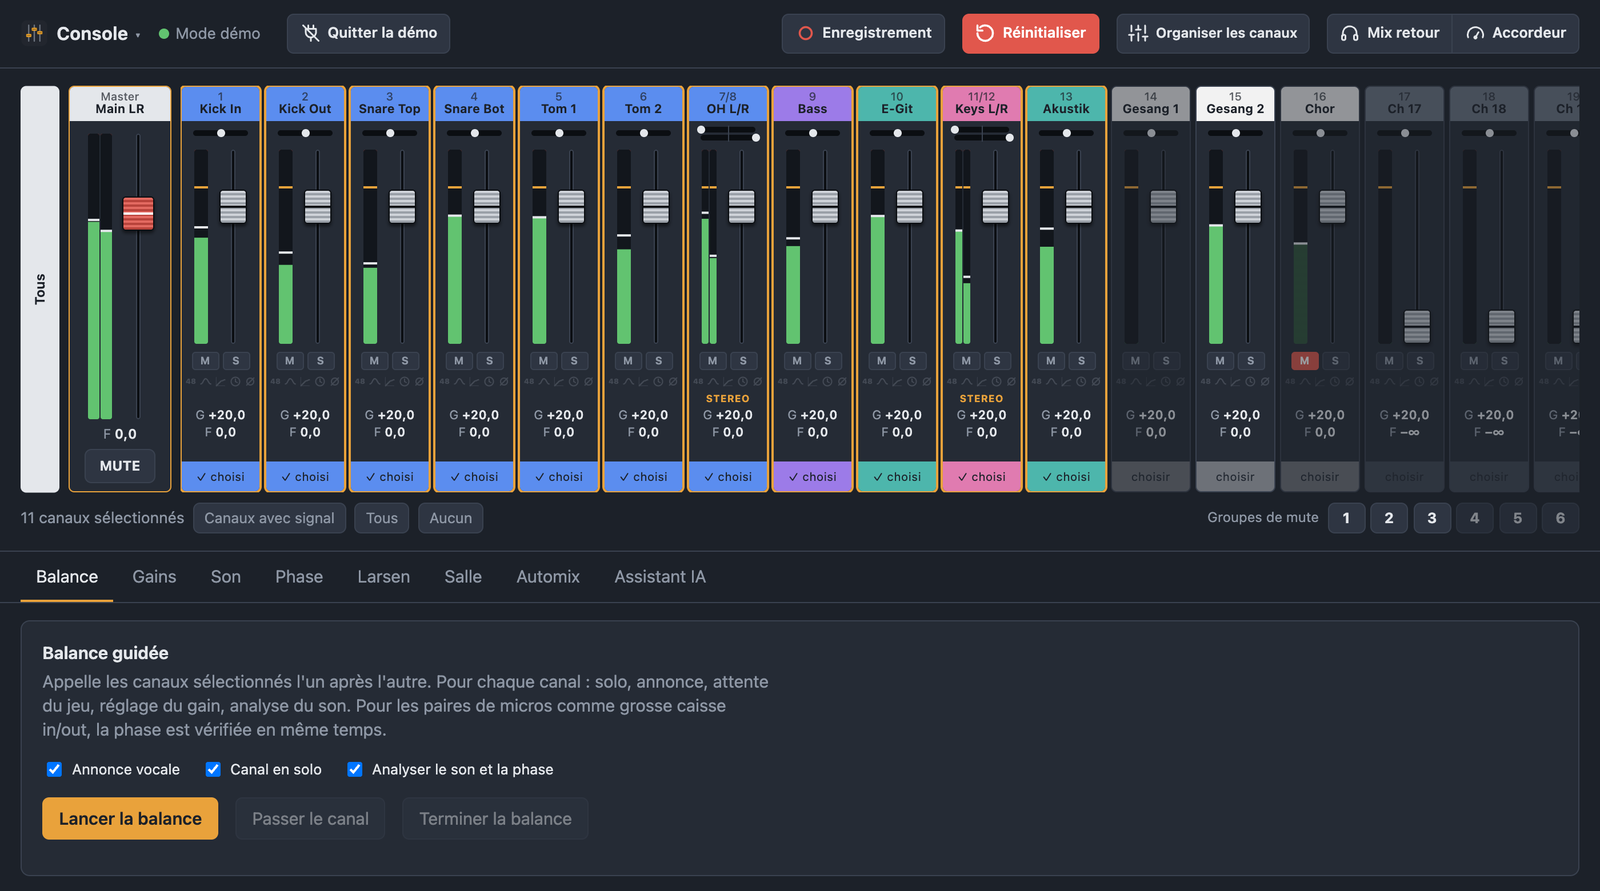Click the Canaux avec signal filter
1600x891 pixels.
[270, 518]
